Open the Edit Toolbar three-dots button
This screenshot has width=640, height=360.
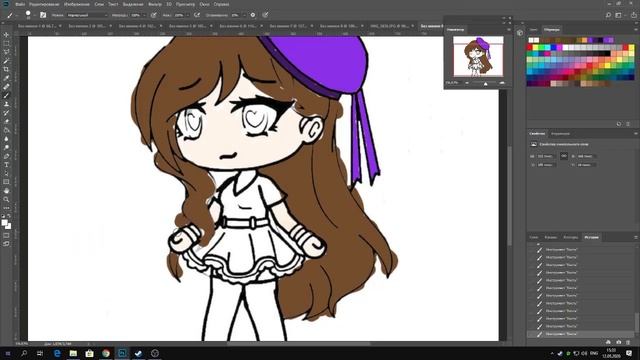pos(6,208)
